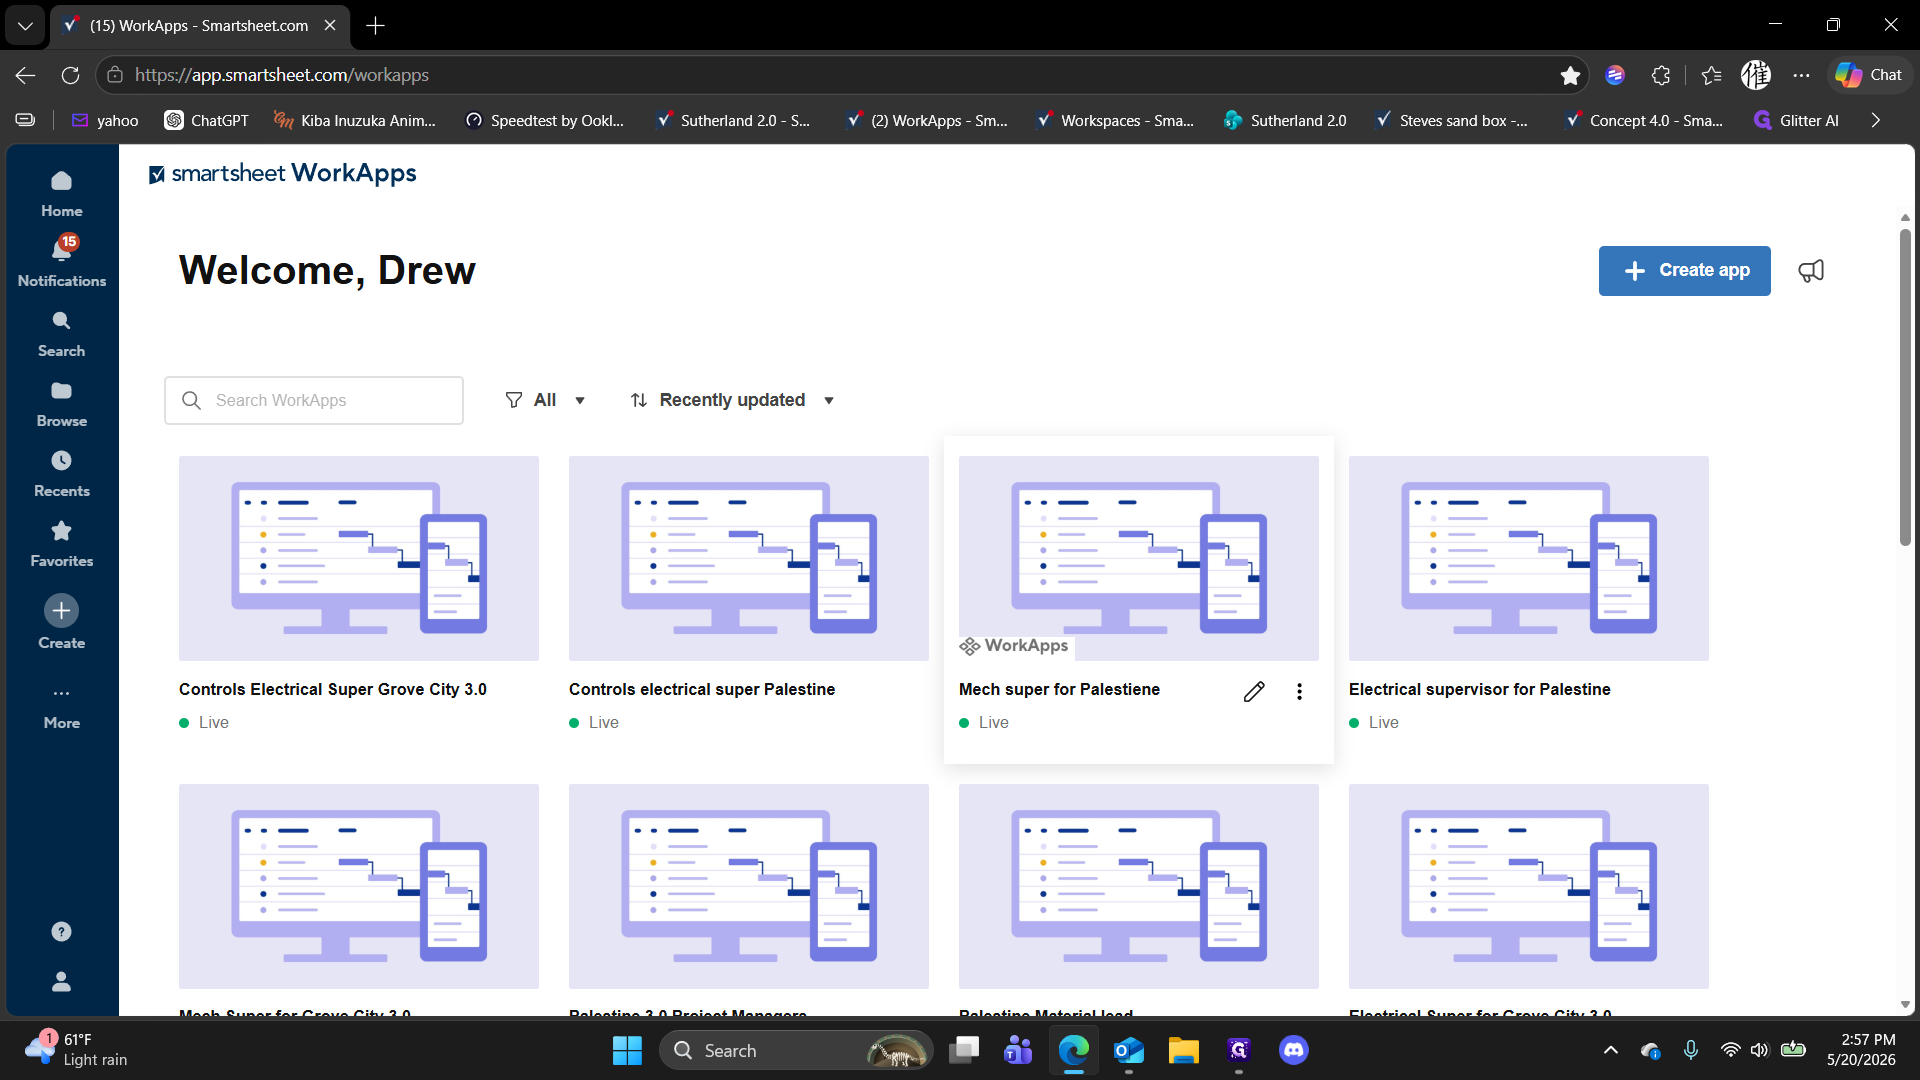This screenshot has height=1080, width=1920.
Task: Open the yahoo bookmark
Action: click(x=105, y=120)
